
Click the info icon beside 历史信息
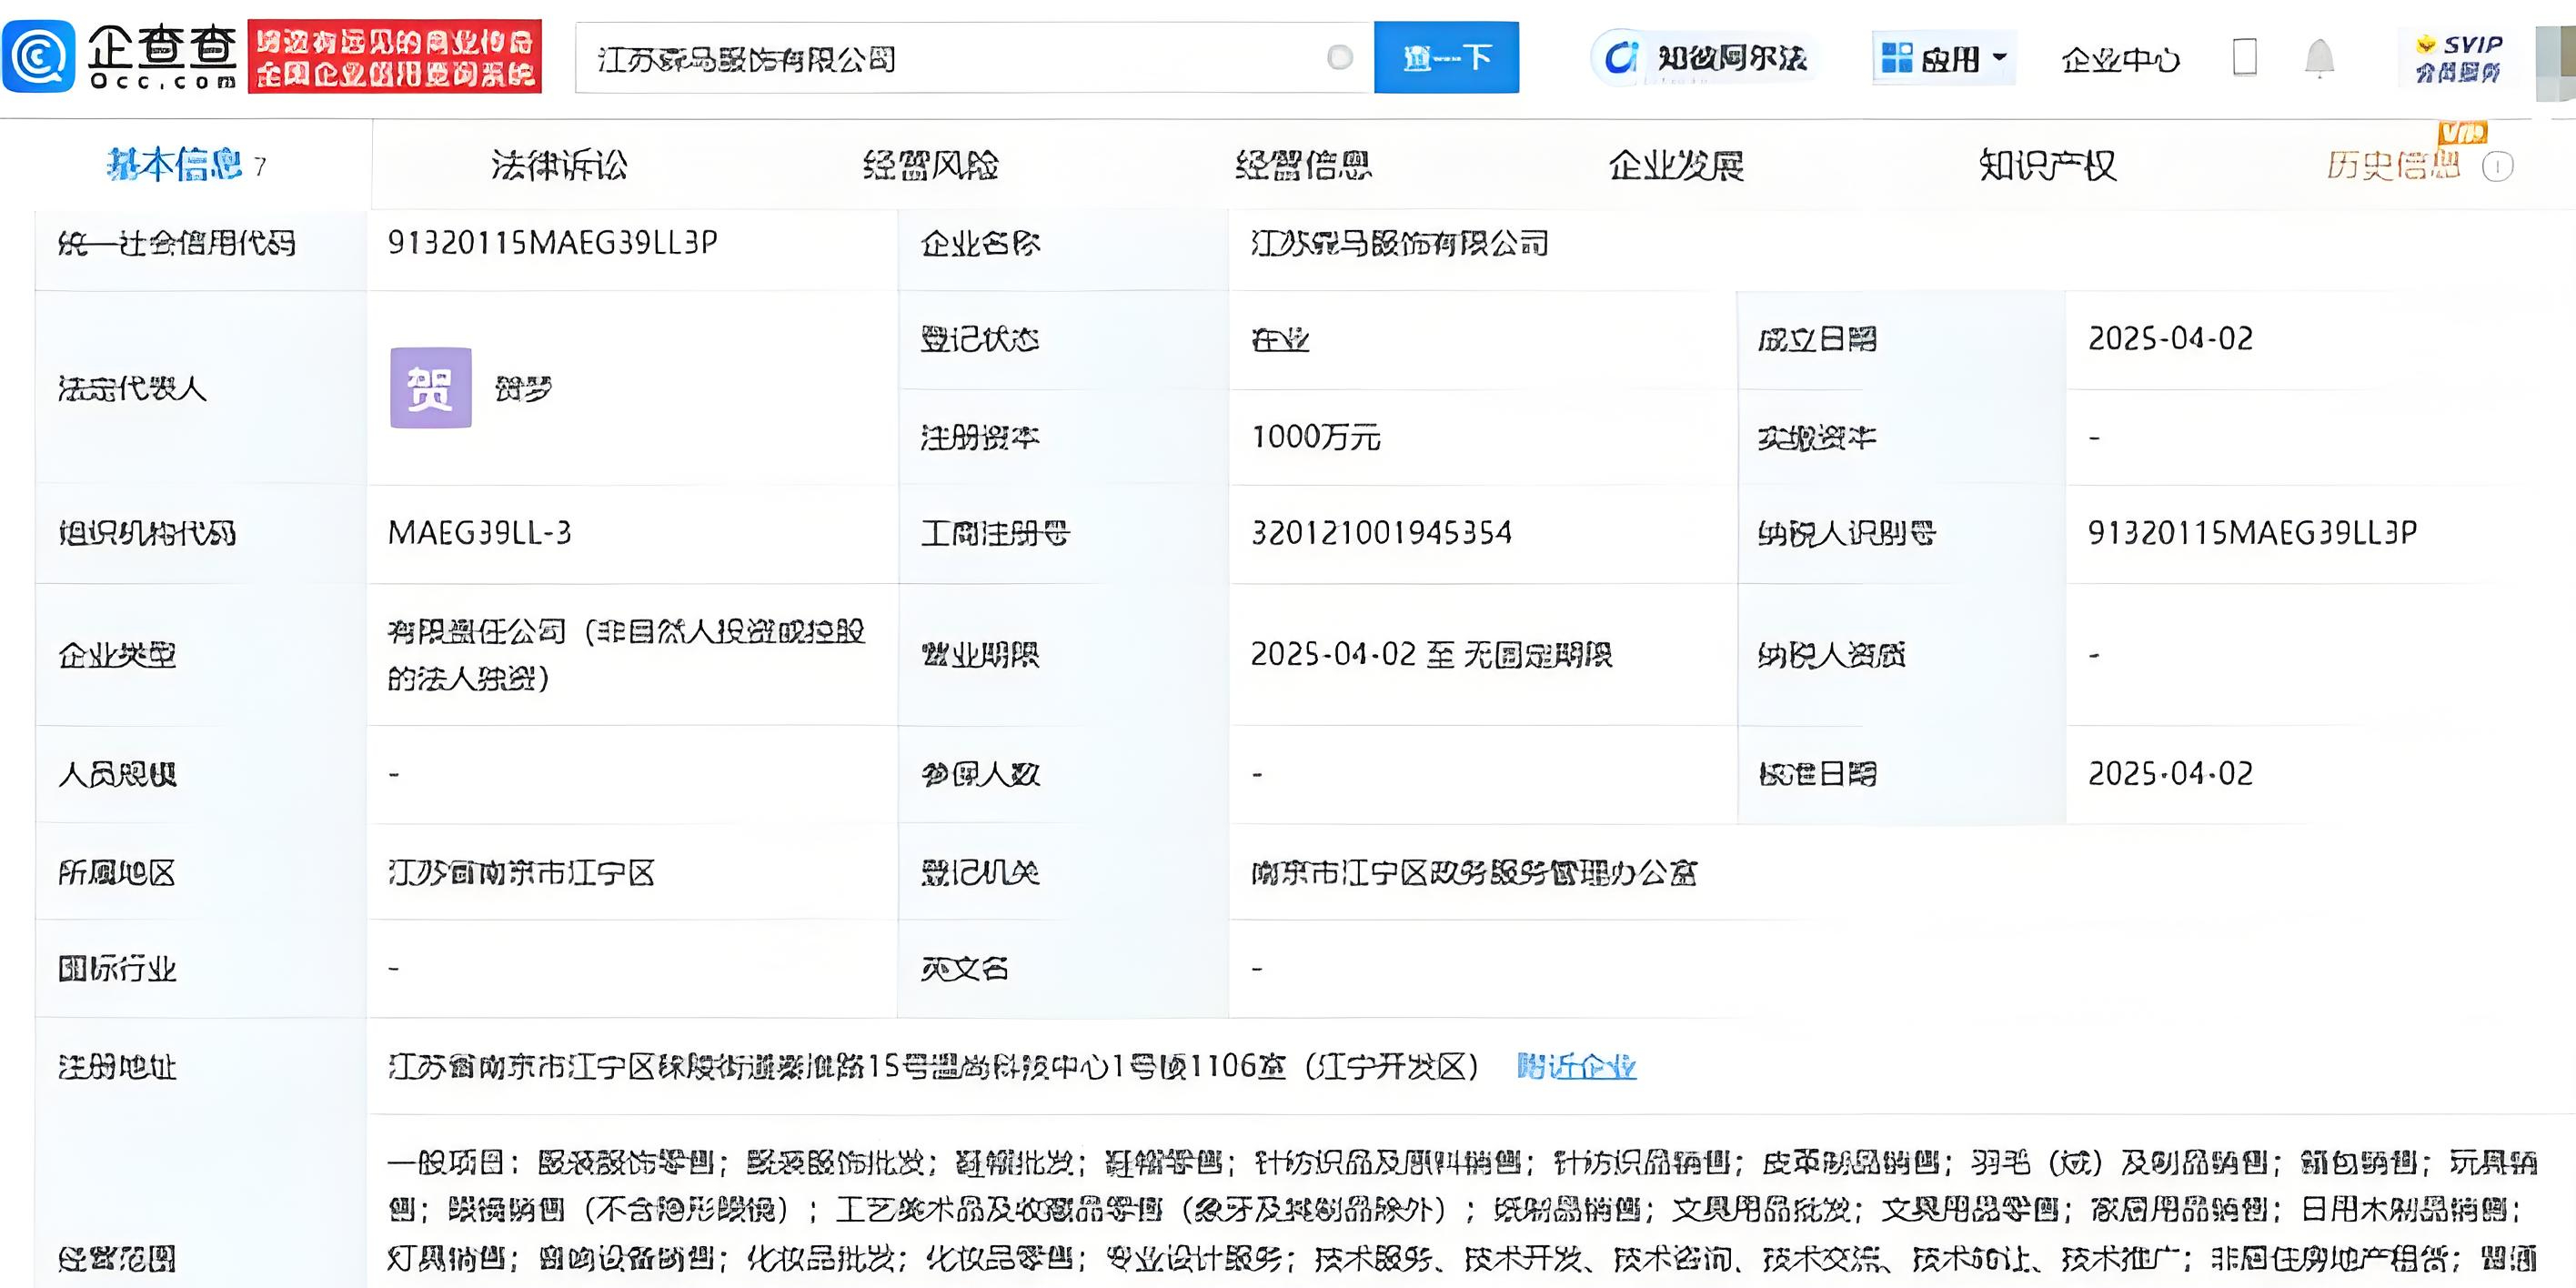pyautogui.click(x=2497, y=167)
